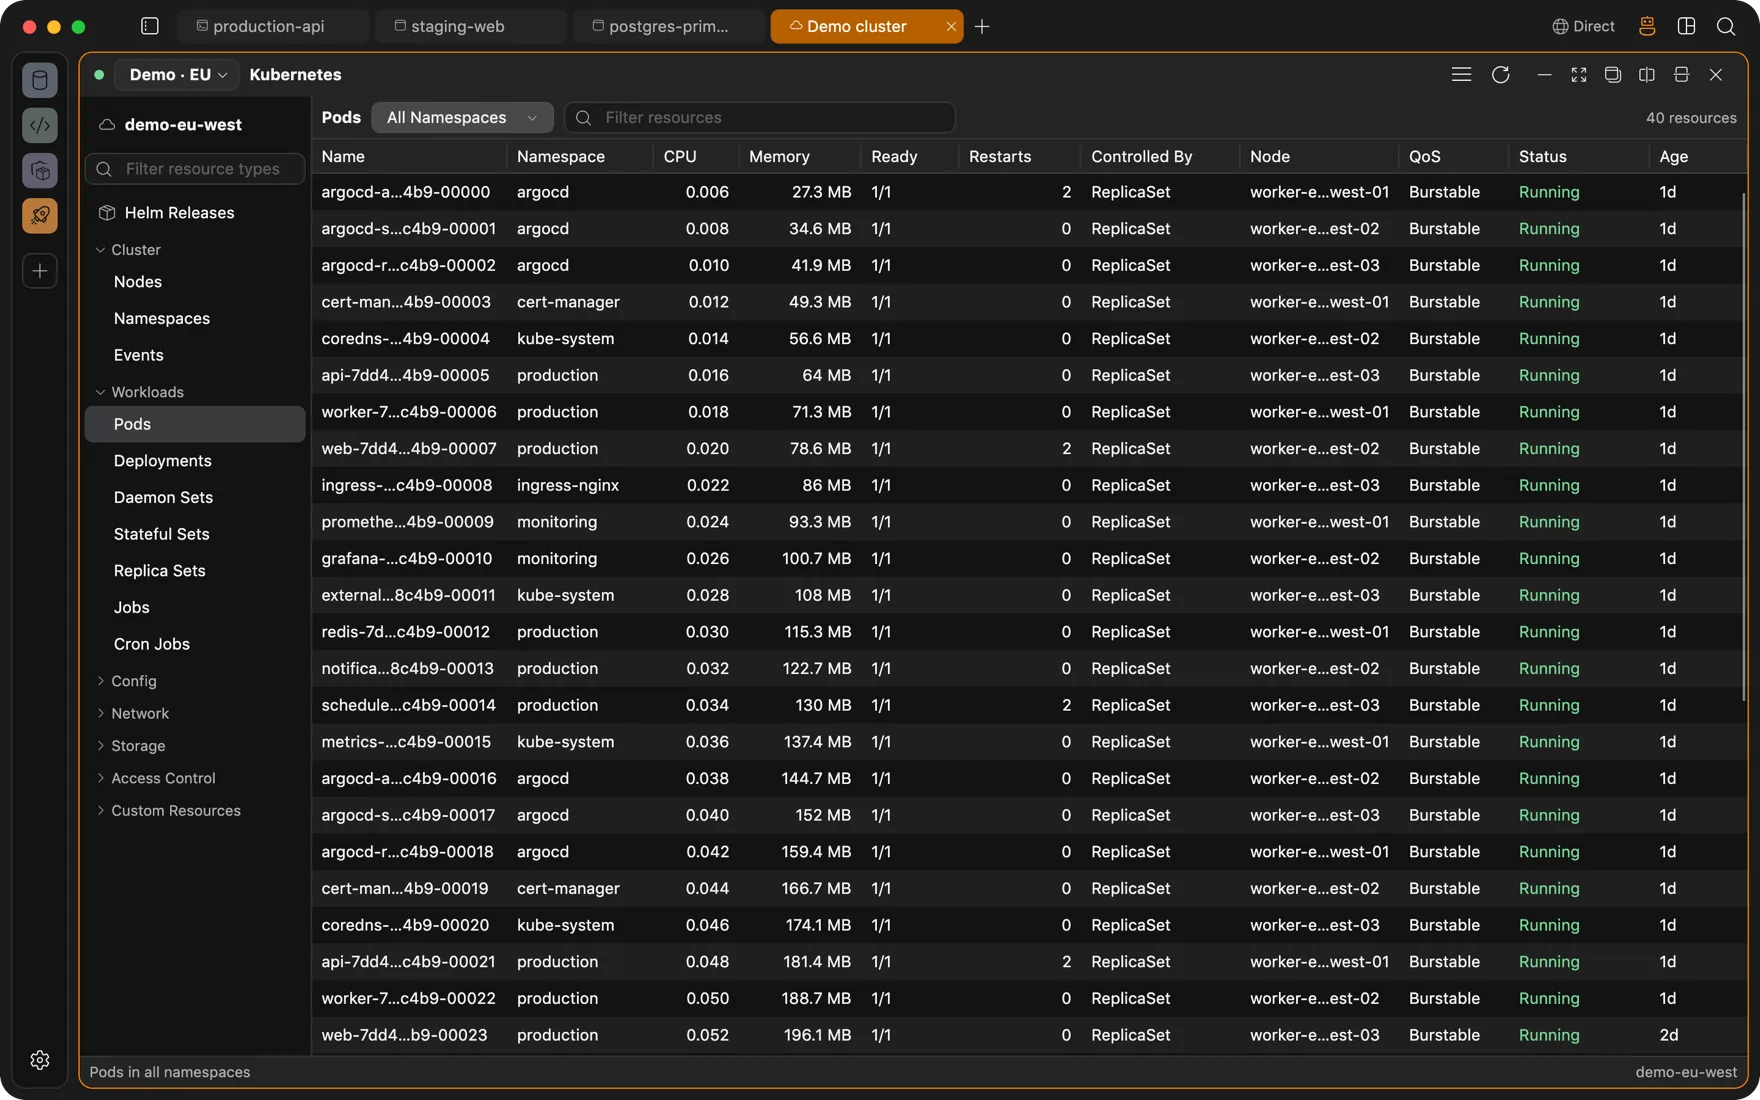Click the Direct connection button

coord(1583,26)
